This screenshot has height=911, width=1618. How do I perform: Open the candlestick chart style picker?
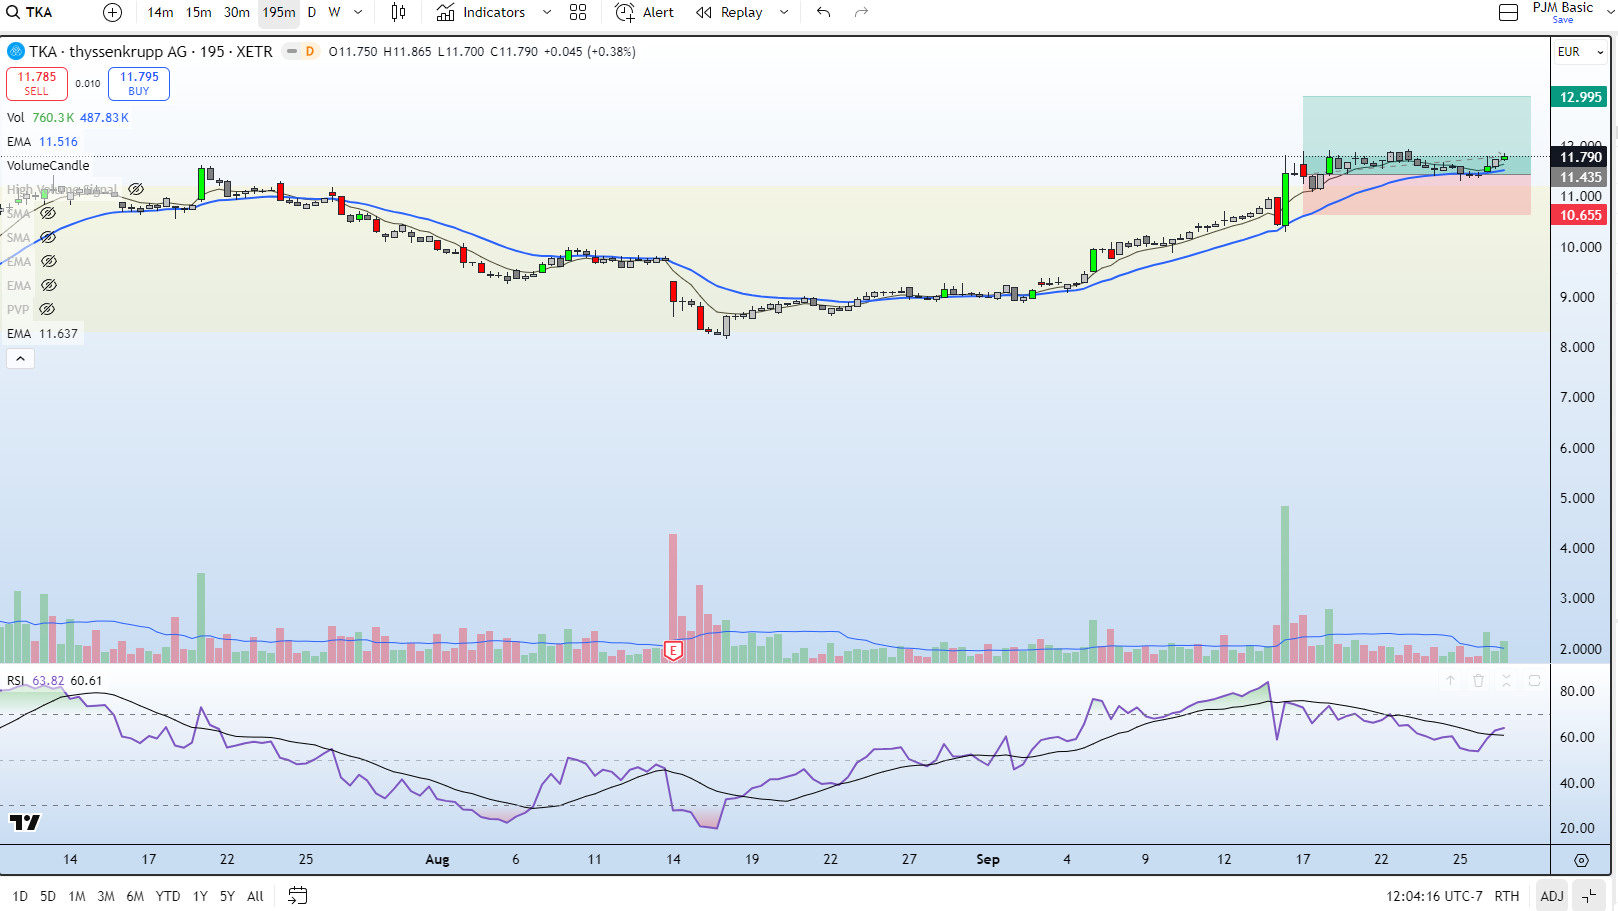[398, 13]
